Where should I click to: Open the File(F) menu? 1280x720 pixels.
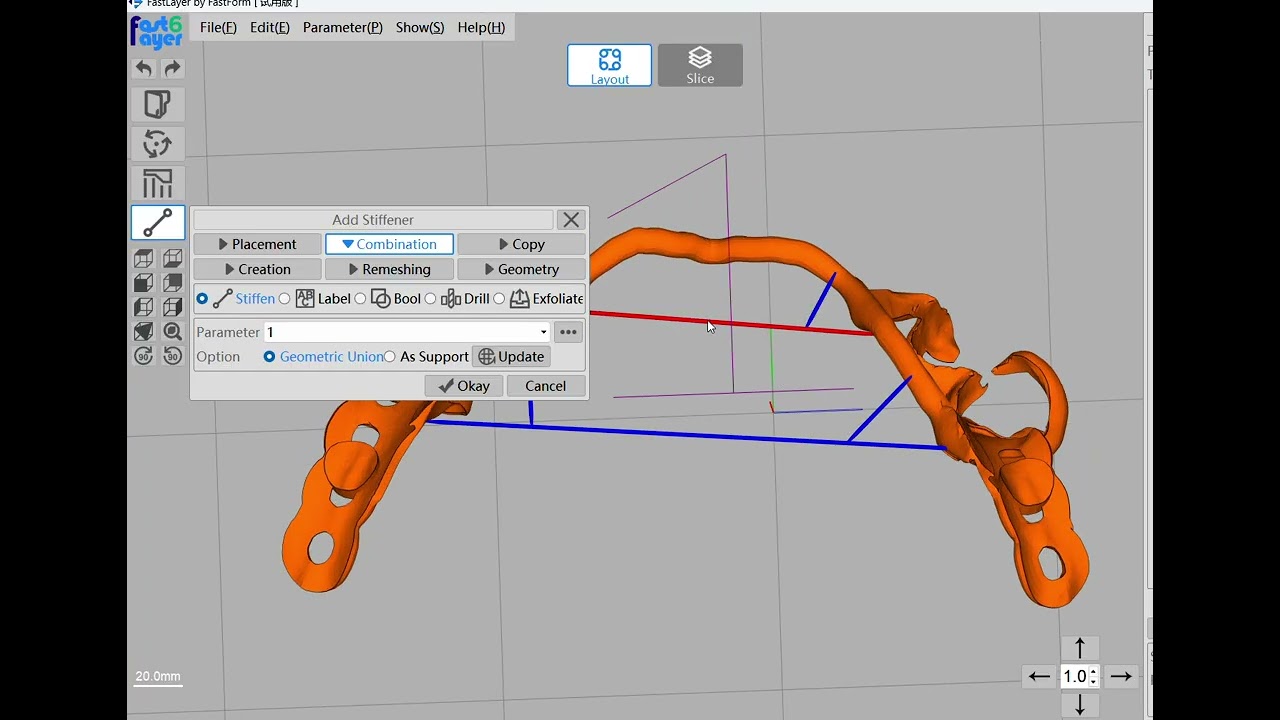pyautogui.click(x=218, y=27)
